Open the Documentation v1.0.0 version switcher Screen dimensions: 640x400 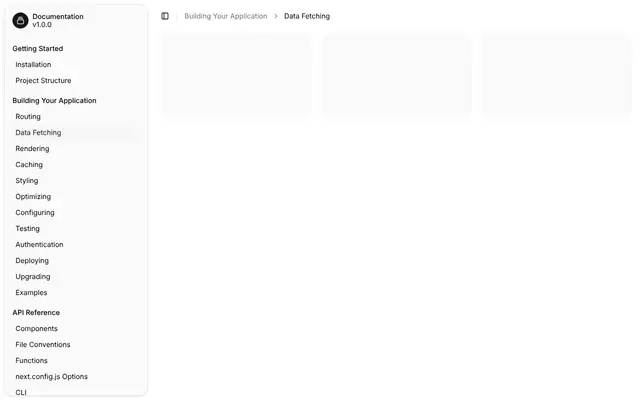[x=76, y=20]
